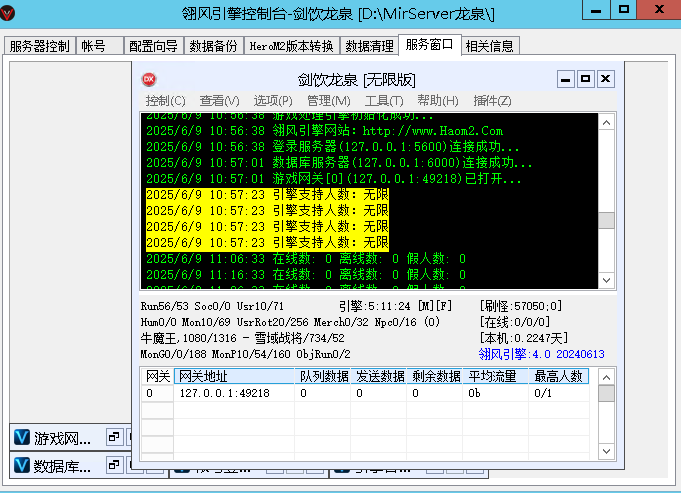Minimize the 剑饮龙泉 [无限版] window

565,79
